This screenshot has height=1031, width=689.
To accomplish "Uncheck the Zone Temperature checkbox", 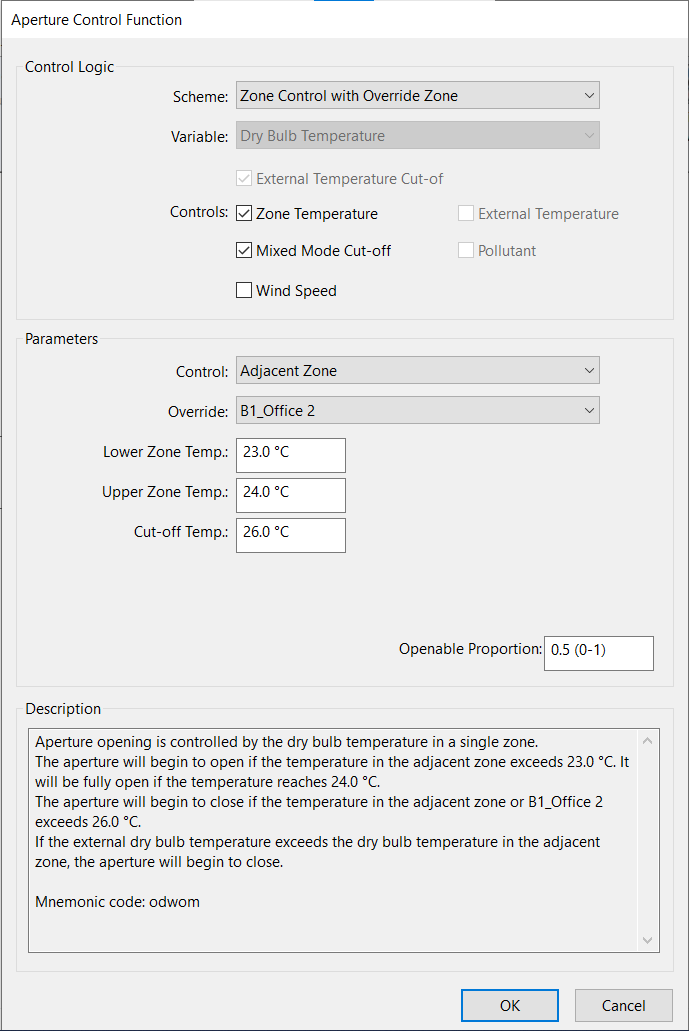I will (244, 213).
